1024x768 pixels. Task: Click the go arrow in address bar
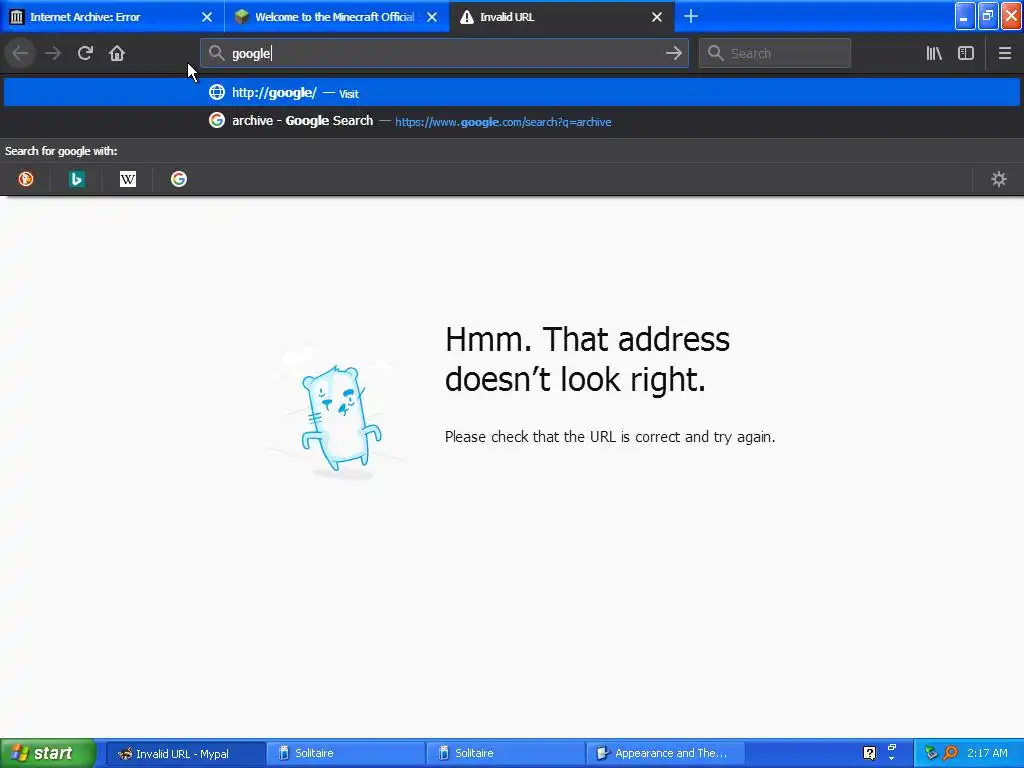(673, 54)
